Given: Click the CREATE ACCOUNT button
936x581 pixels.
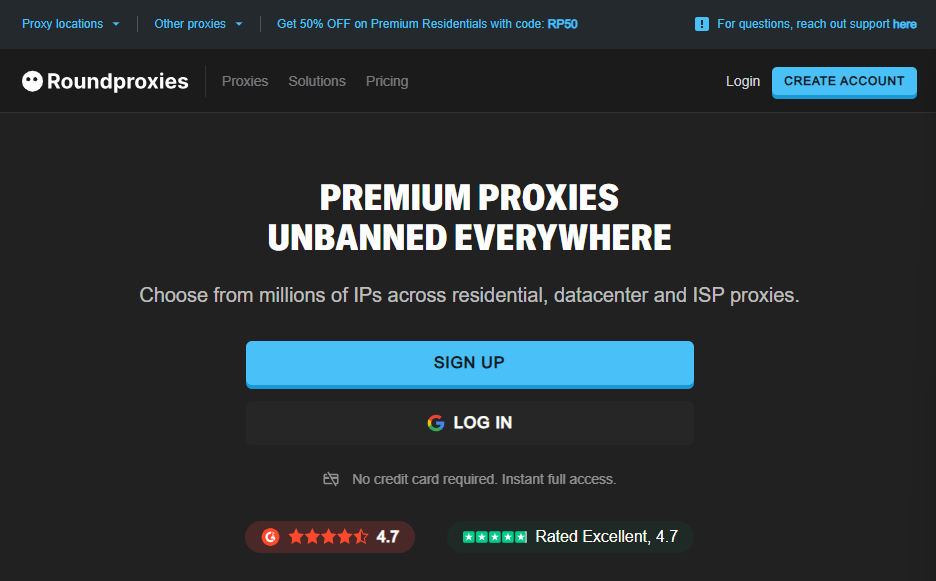Looking at the screenshot, I should coord(844,83).
